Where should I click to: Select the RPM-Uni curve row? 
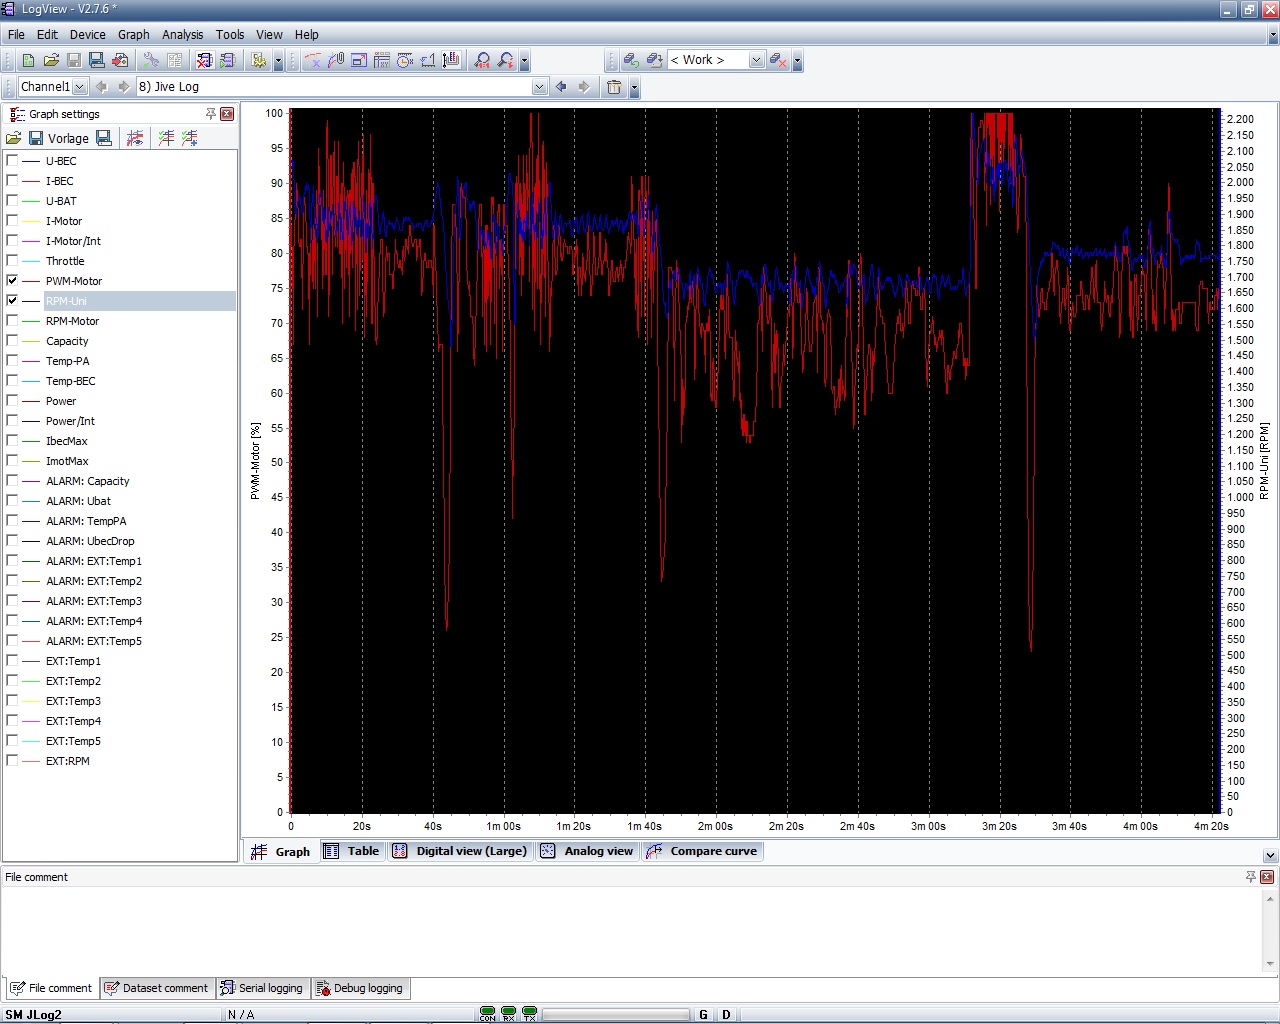pos(66,301)
